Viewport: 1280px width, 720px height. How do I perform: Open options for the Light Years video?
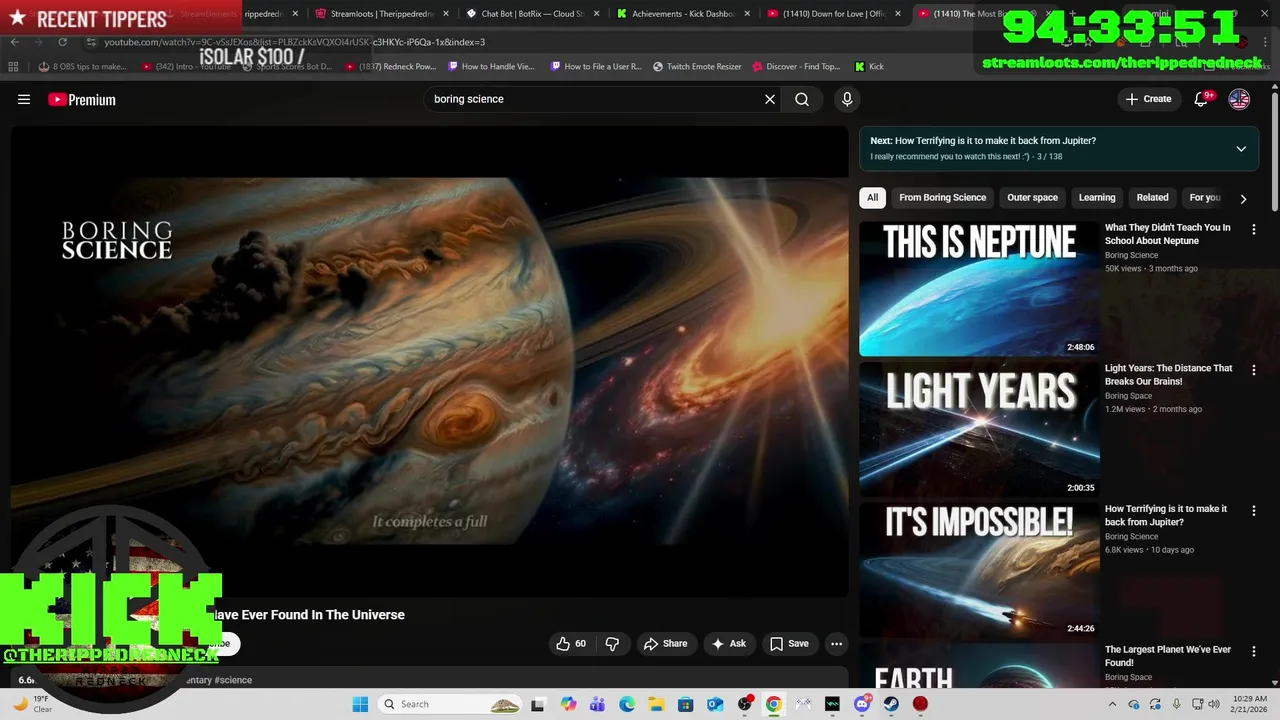pos(1253,370)
